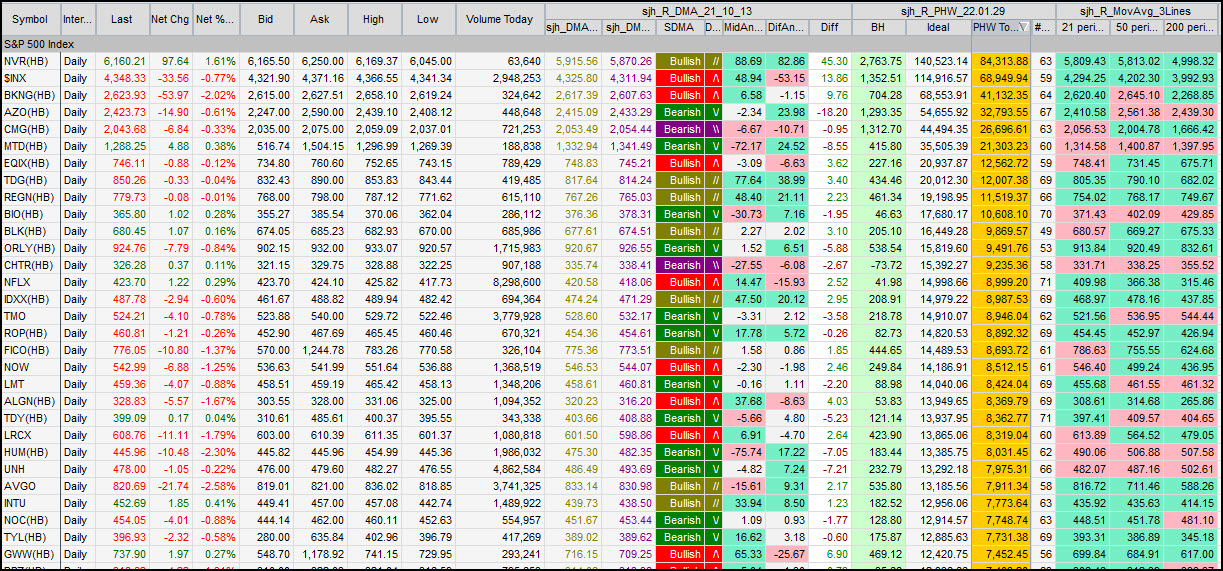The image size is (1223, 571).
Task: Click the SDMA column header
Action: (x=681, y=28)
